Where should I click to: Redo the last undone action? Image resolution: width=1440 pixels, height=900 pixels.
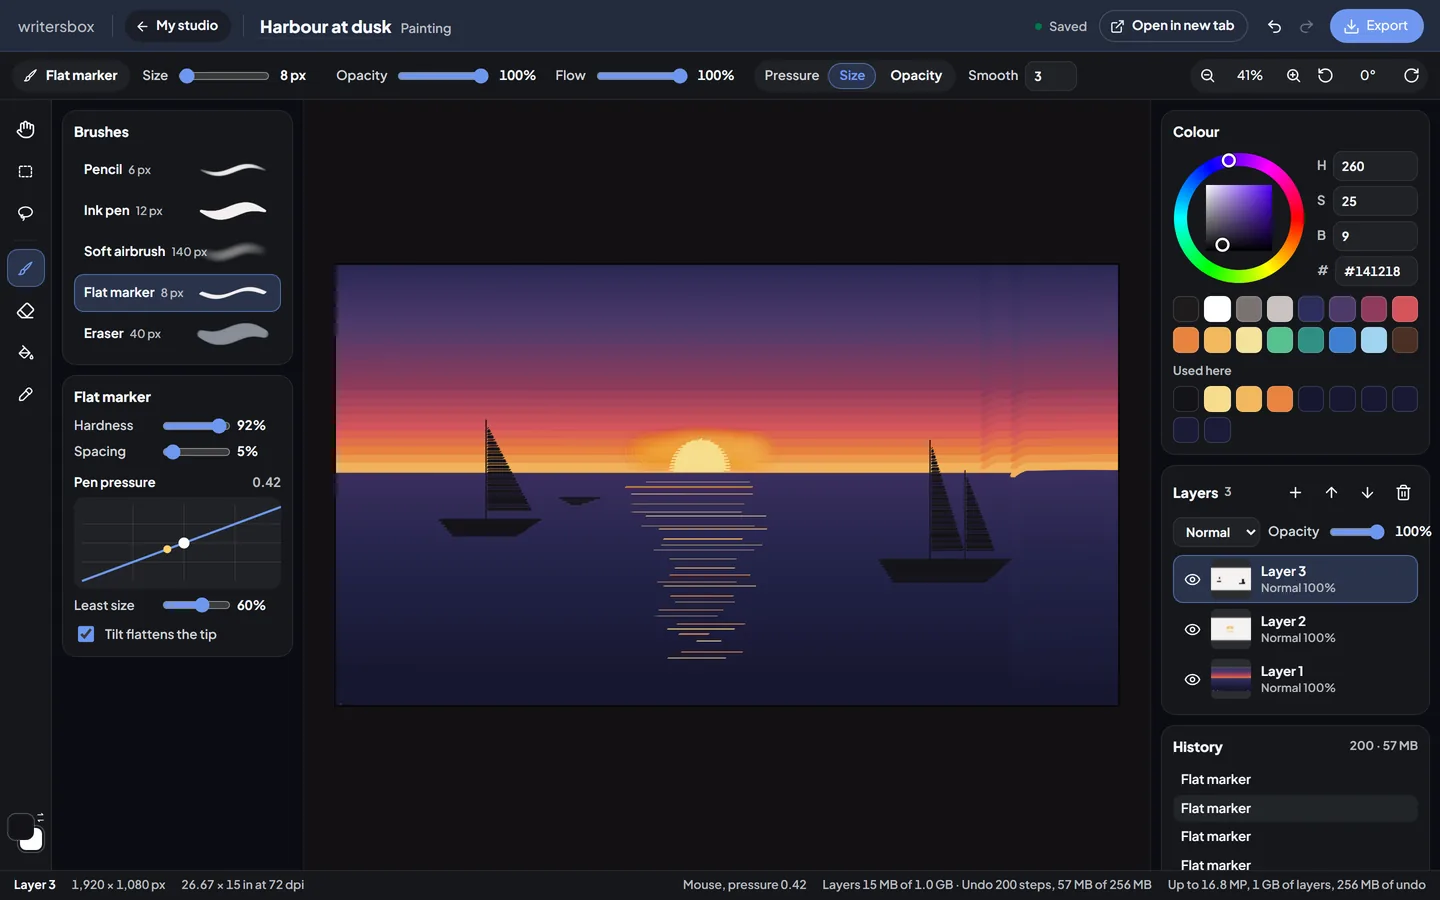(x=1306, y=27)
